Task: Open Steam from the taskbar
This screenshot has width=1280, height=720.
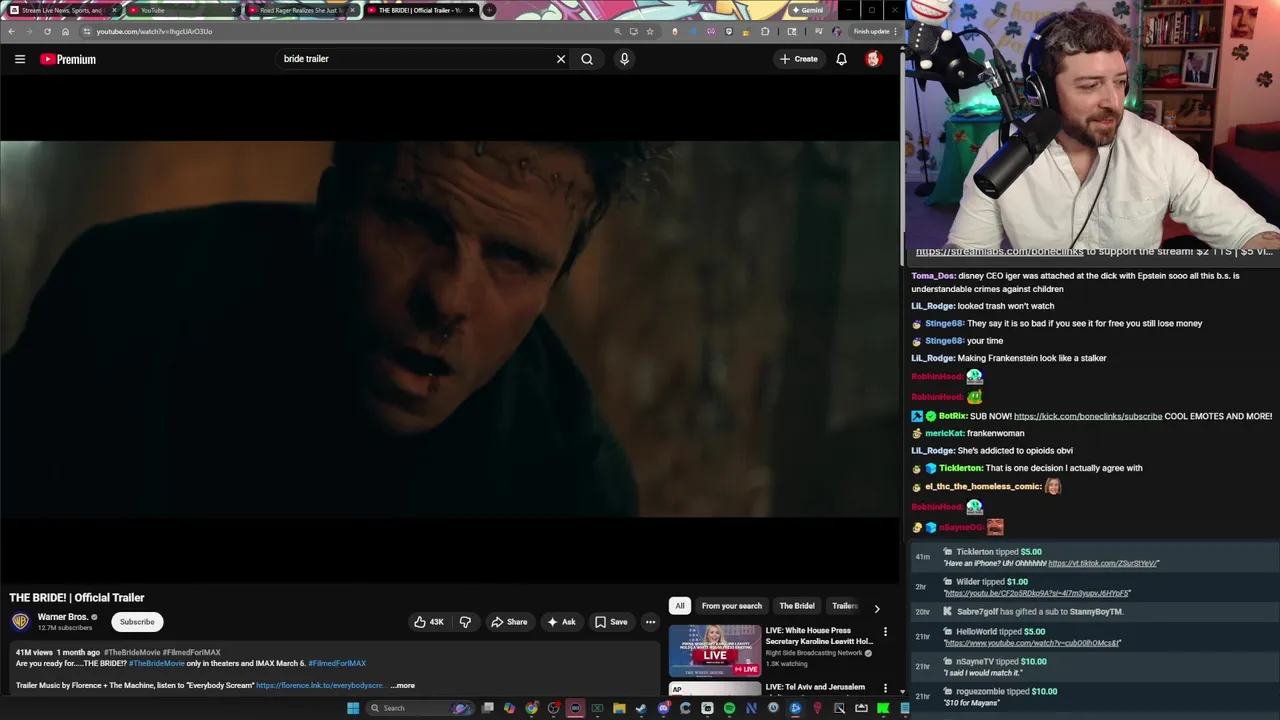Action: pyautogui.click(x=641, y=708)
